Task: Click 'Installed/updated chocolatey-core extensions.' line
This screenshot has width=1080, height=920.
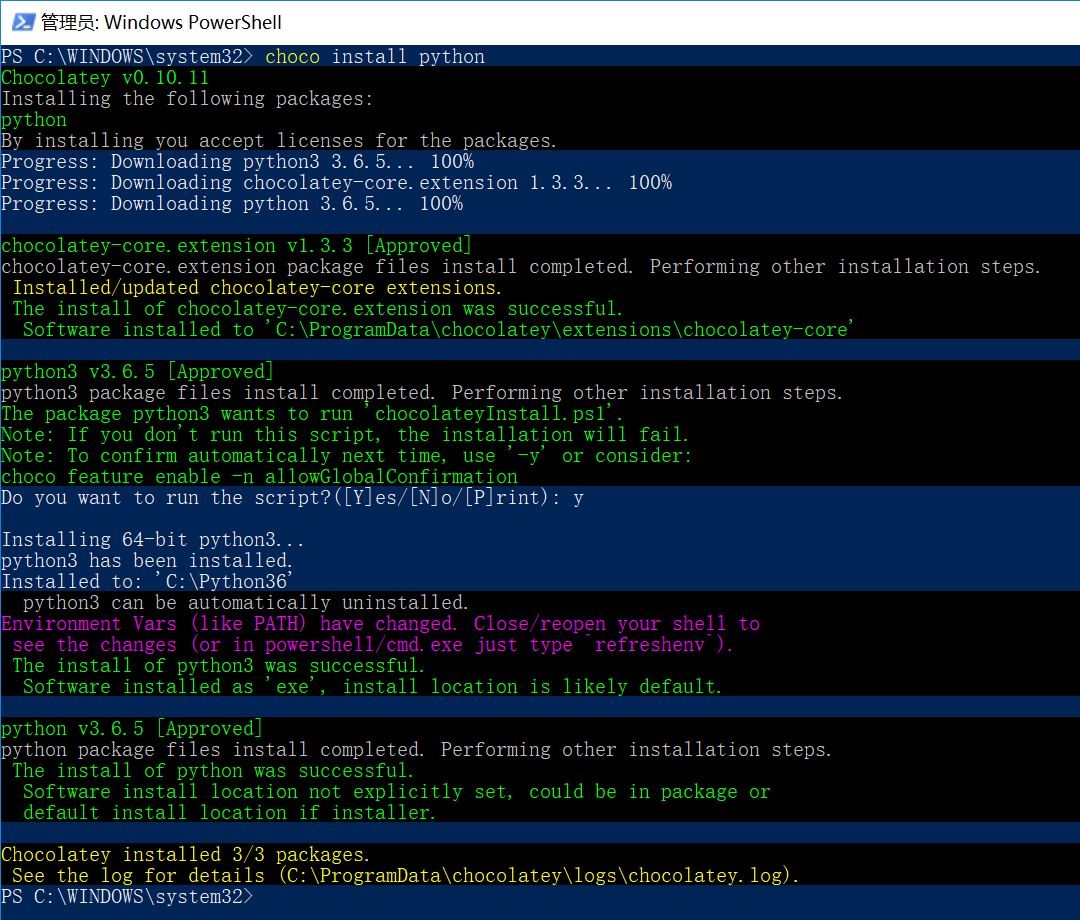Action: pyautogui.click(x=258, y=288)
